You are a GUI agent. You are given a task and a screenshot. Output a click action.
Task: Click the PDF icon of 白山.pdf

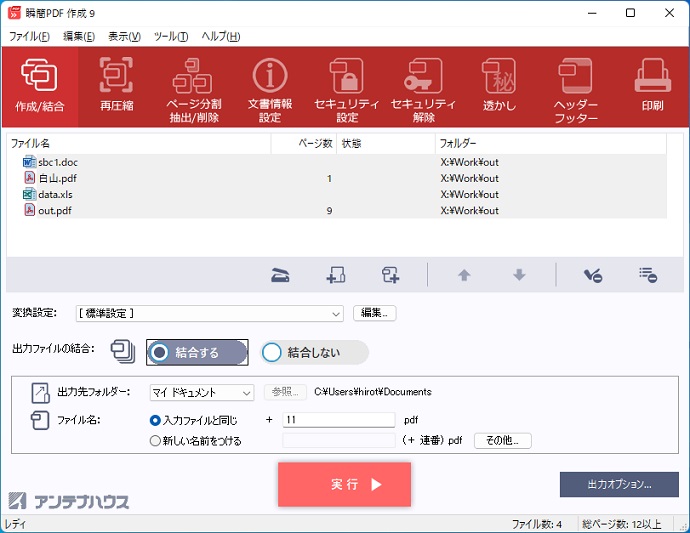pos(29,178)
